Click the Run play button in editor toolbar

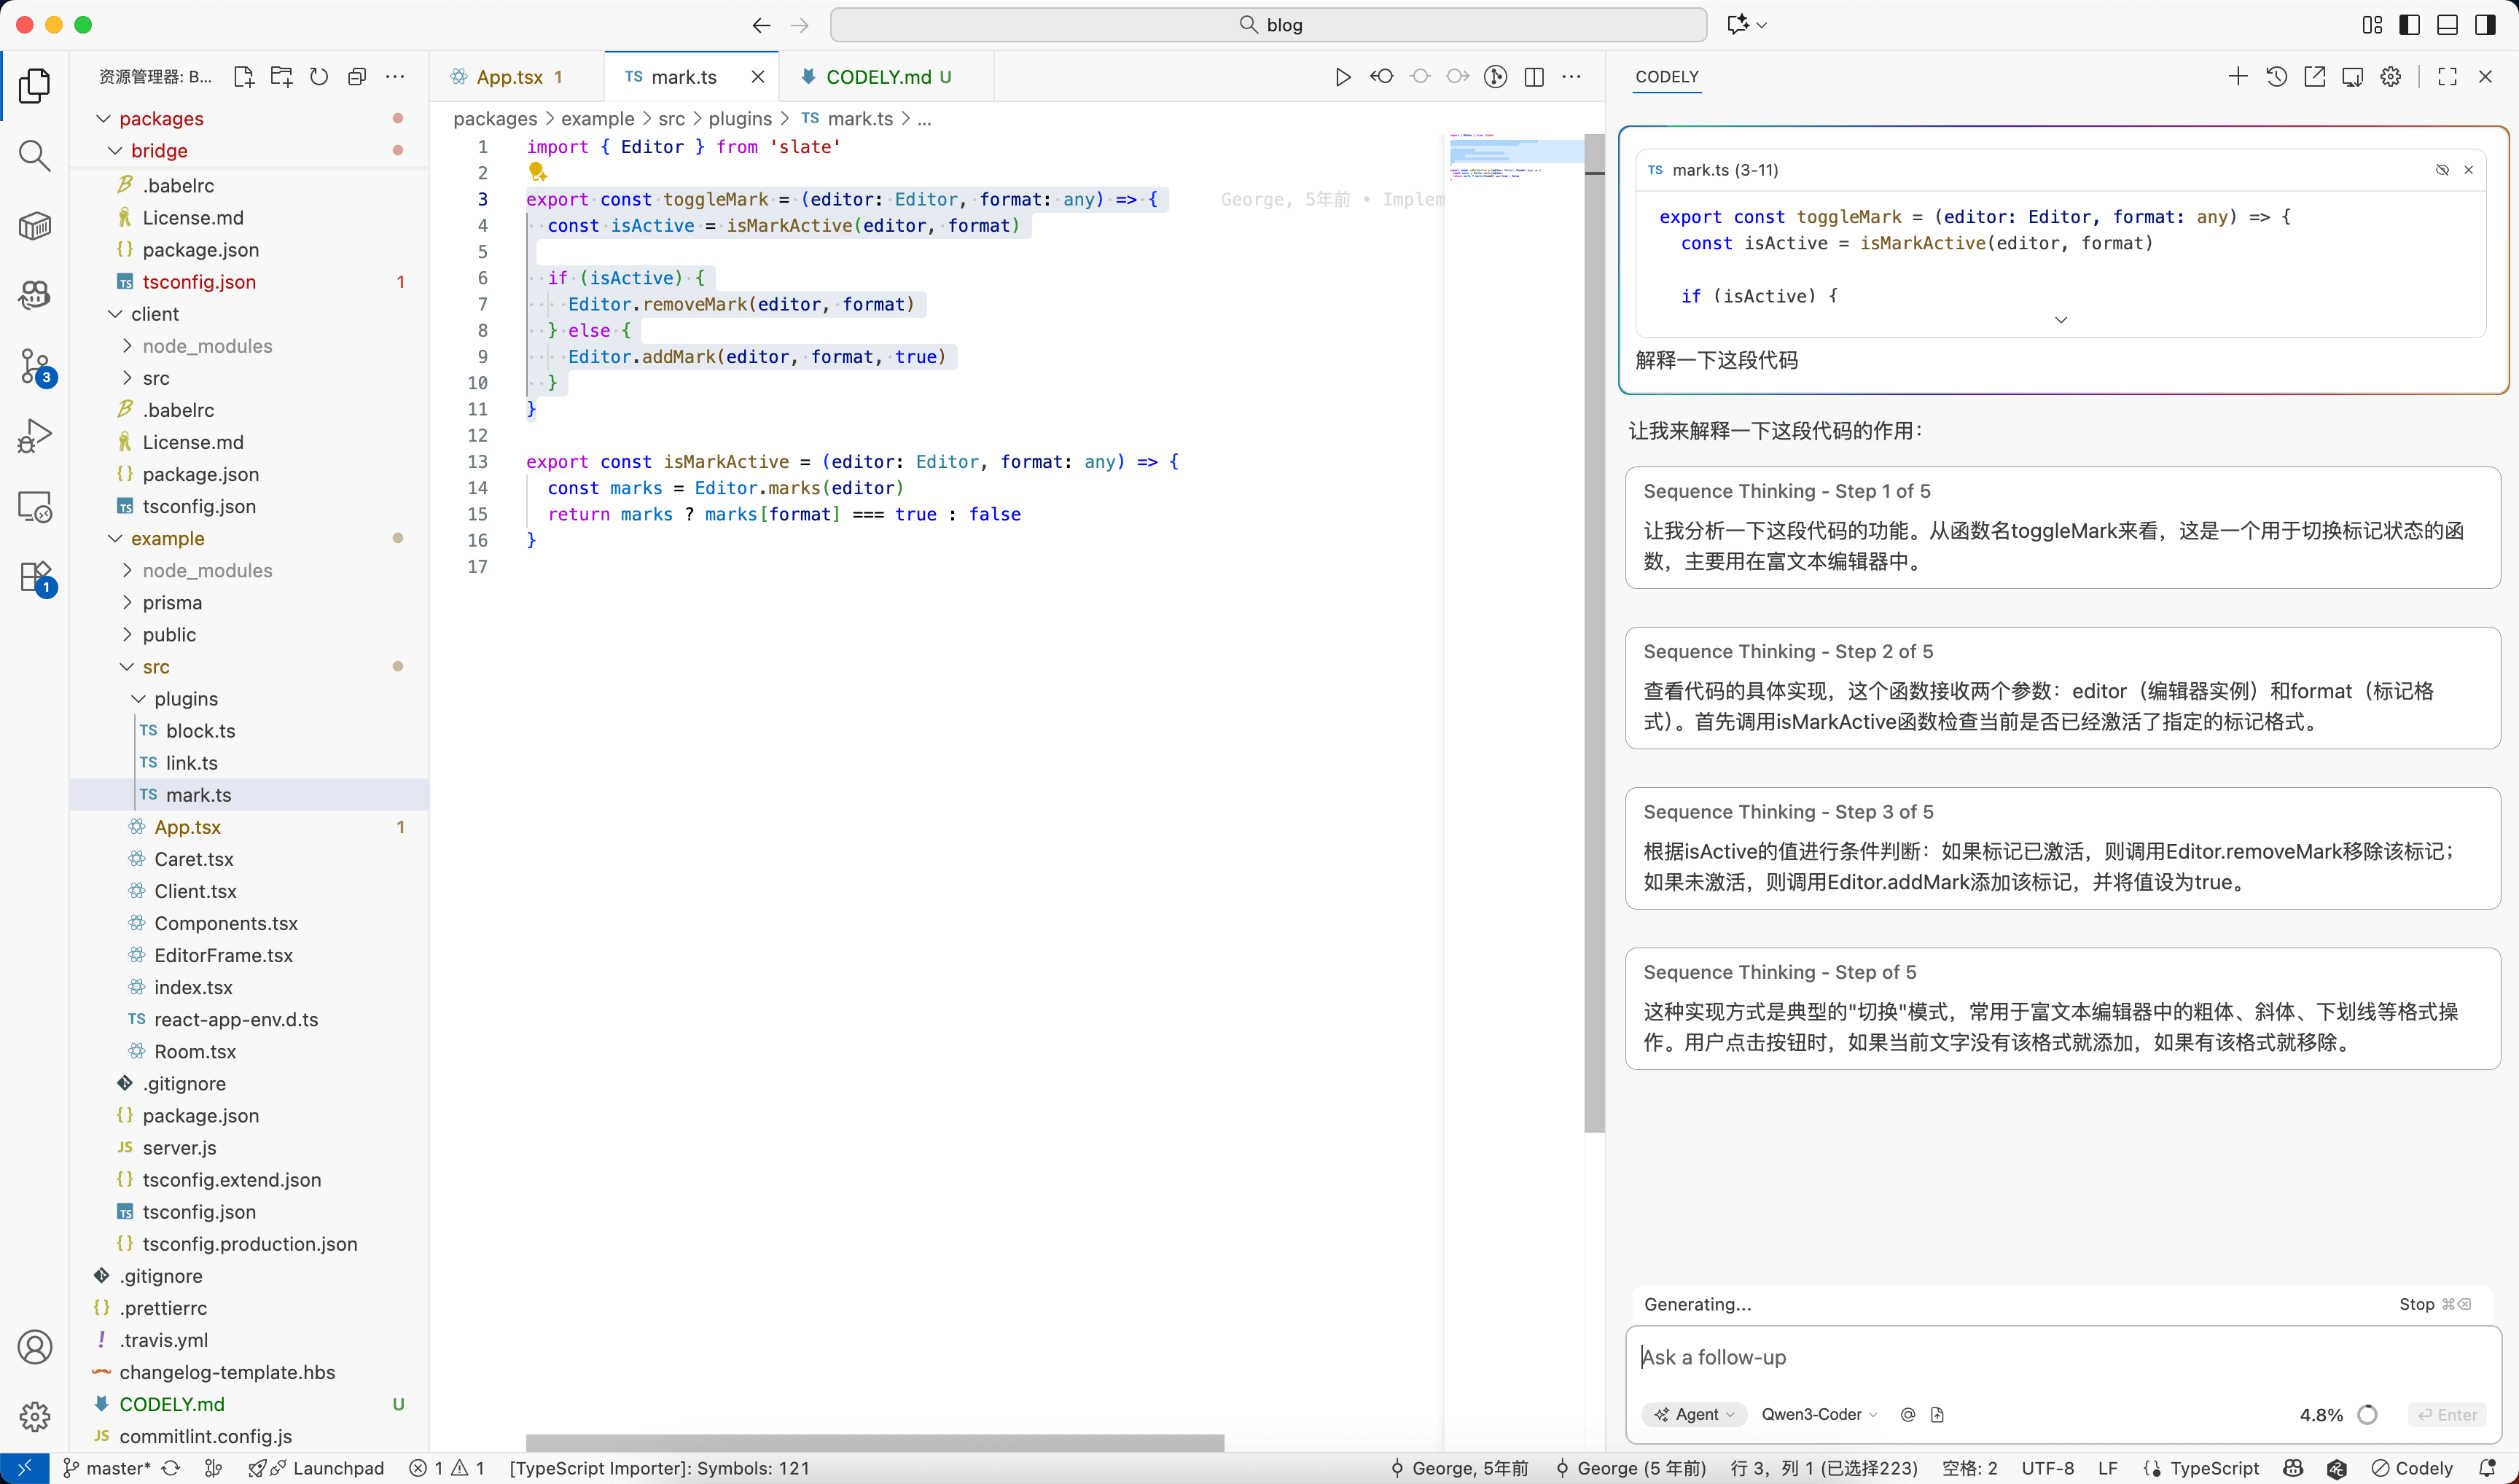tap(1342, 77)
